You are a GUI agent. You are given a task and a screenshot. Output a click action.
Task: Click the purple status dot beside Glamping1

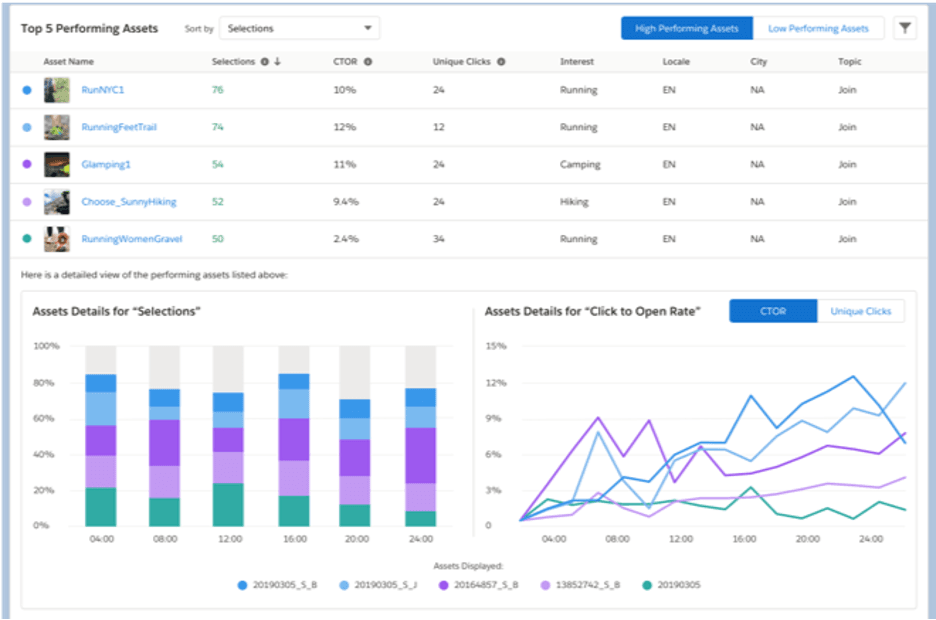(27, 164)
